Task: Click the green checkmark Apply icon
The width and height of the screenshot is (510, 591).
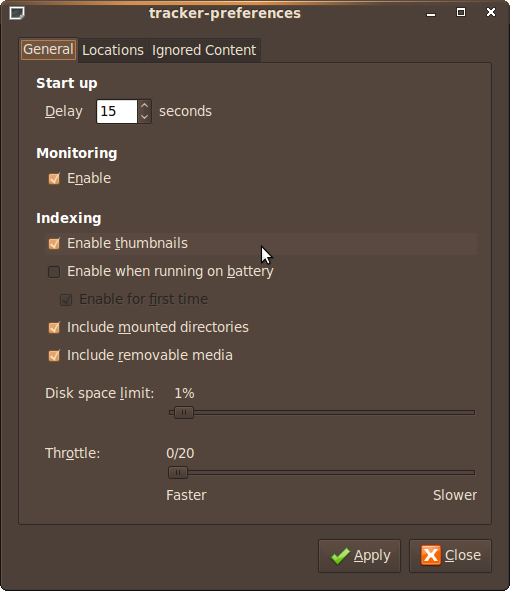Action: point(340,556)
